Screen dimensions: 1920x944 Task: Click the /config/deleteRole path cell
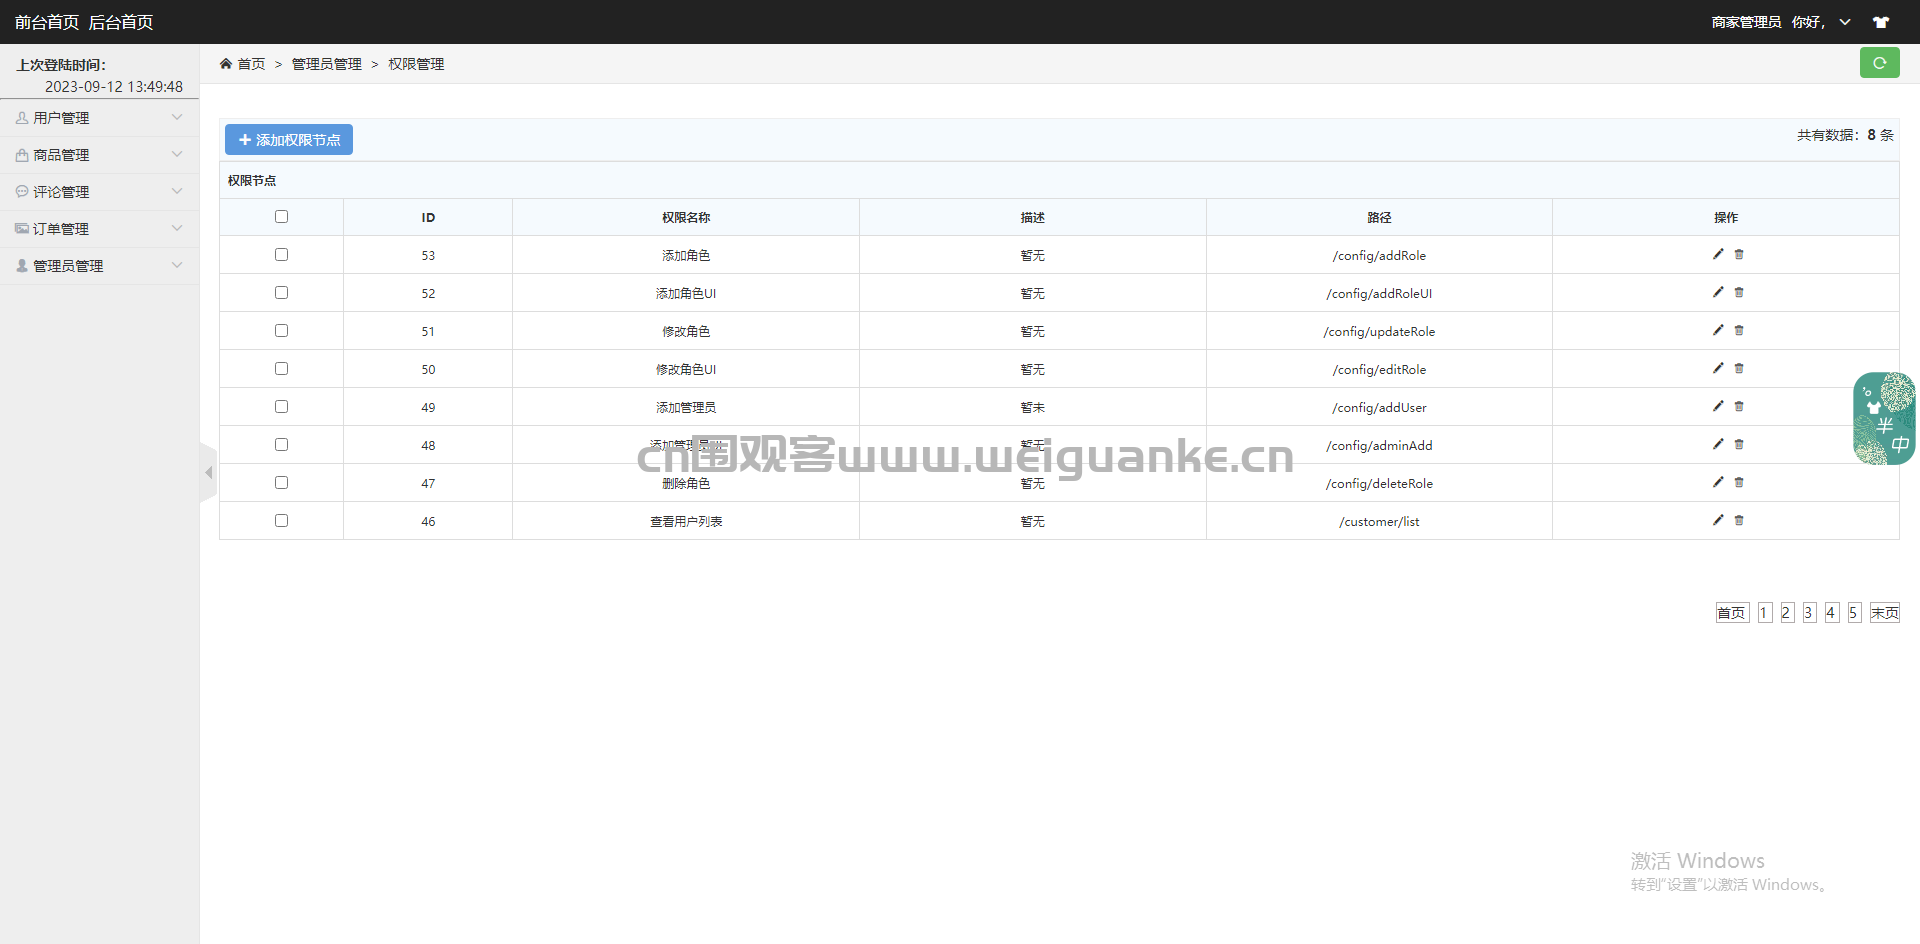pyautogui.click(x=1379, y=484)
